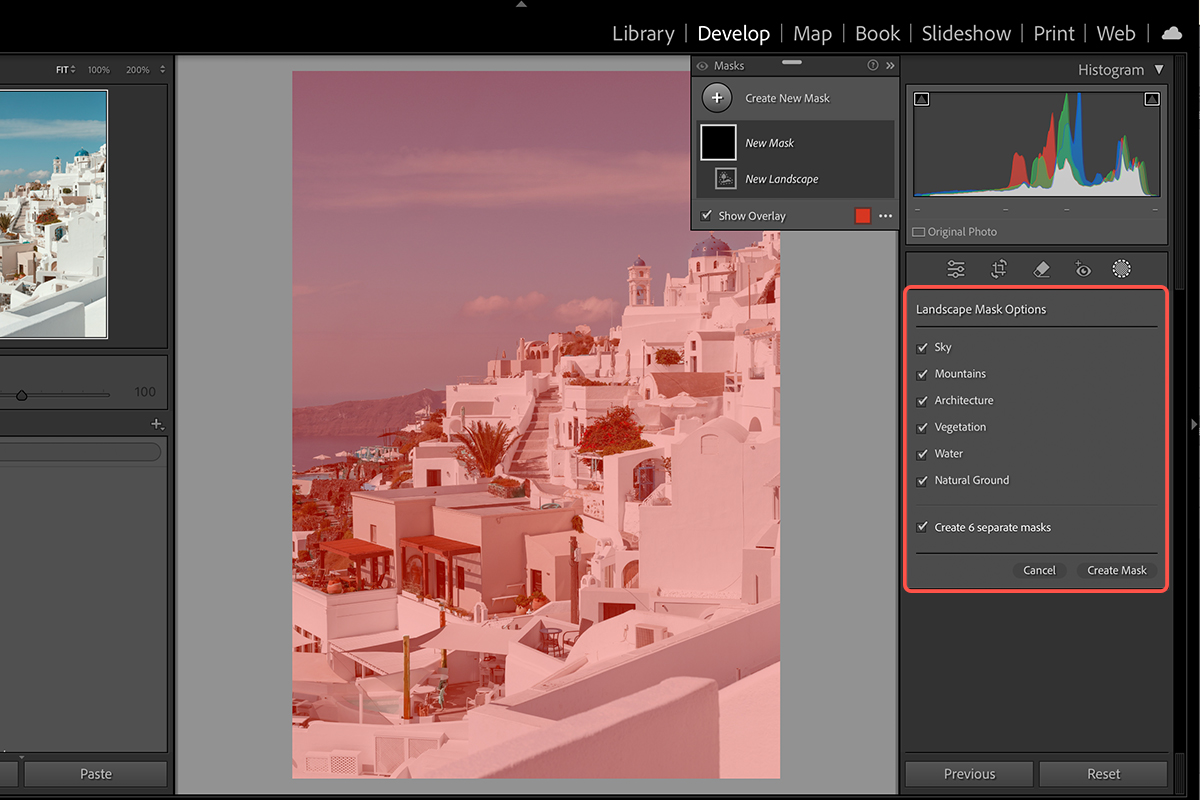Image resolution: width=1200 pixels, height=800 pixels.
Task: Click the Create New Mask plus icon
Action: click(x=717, y=98)
